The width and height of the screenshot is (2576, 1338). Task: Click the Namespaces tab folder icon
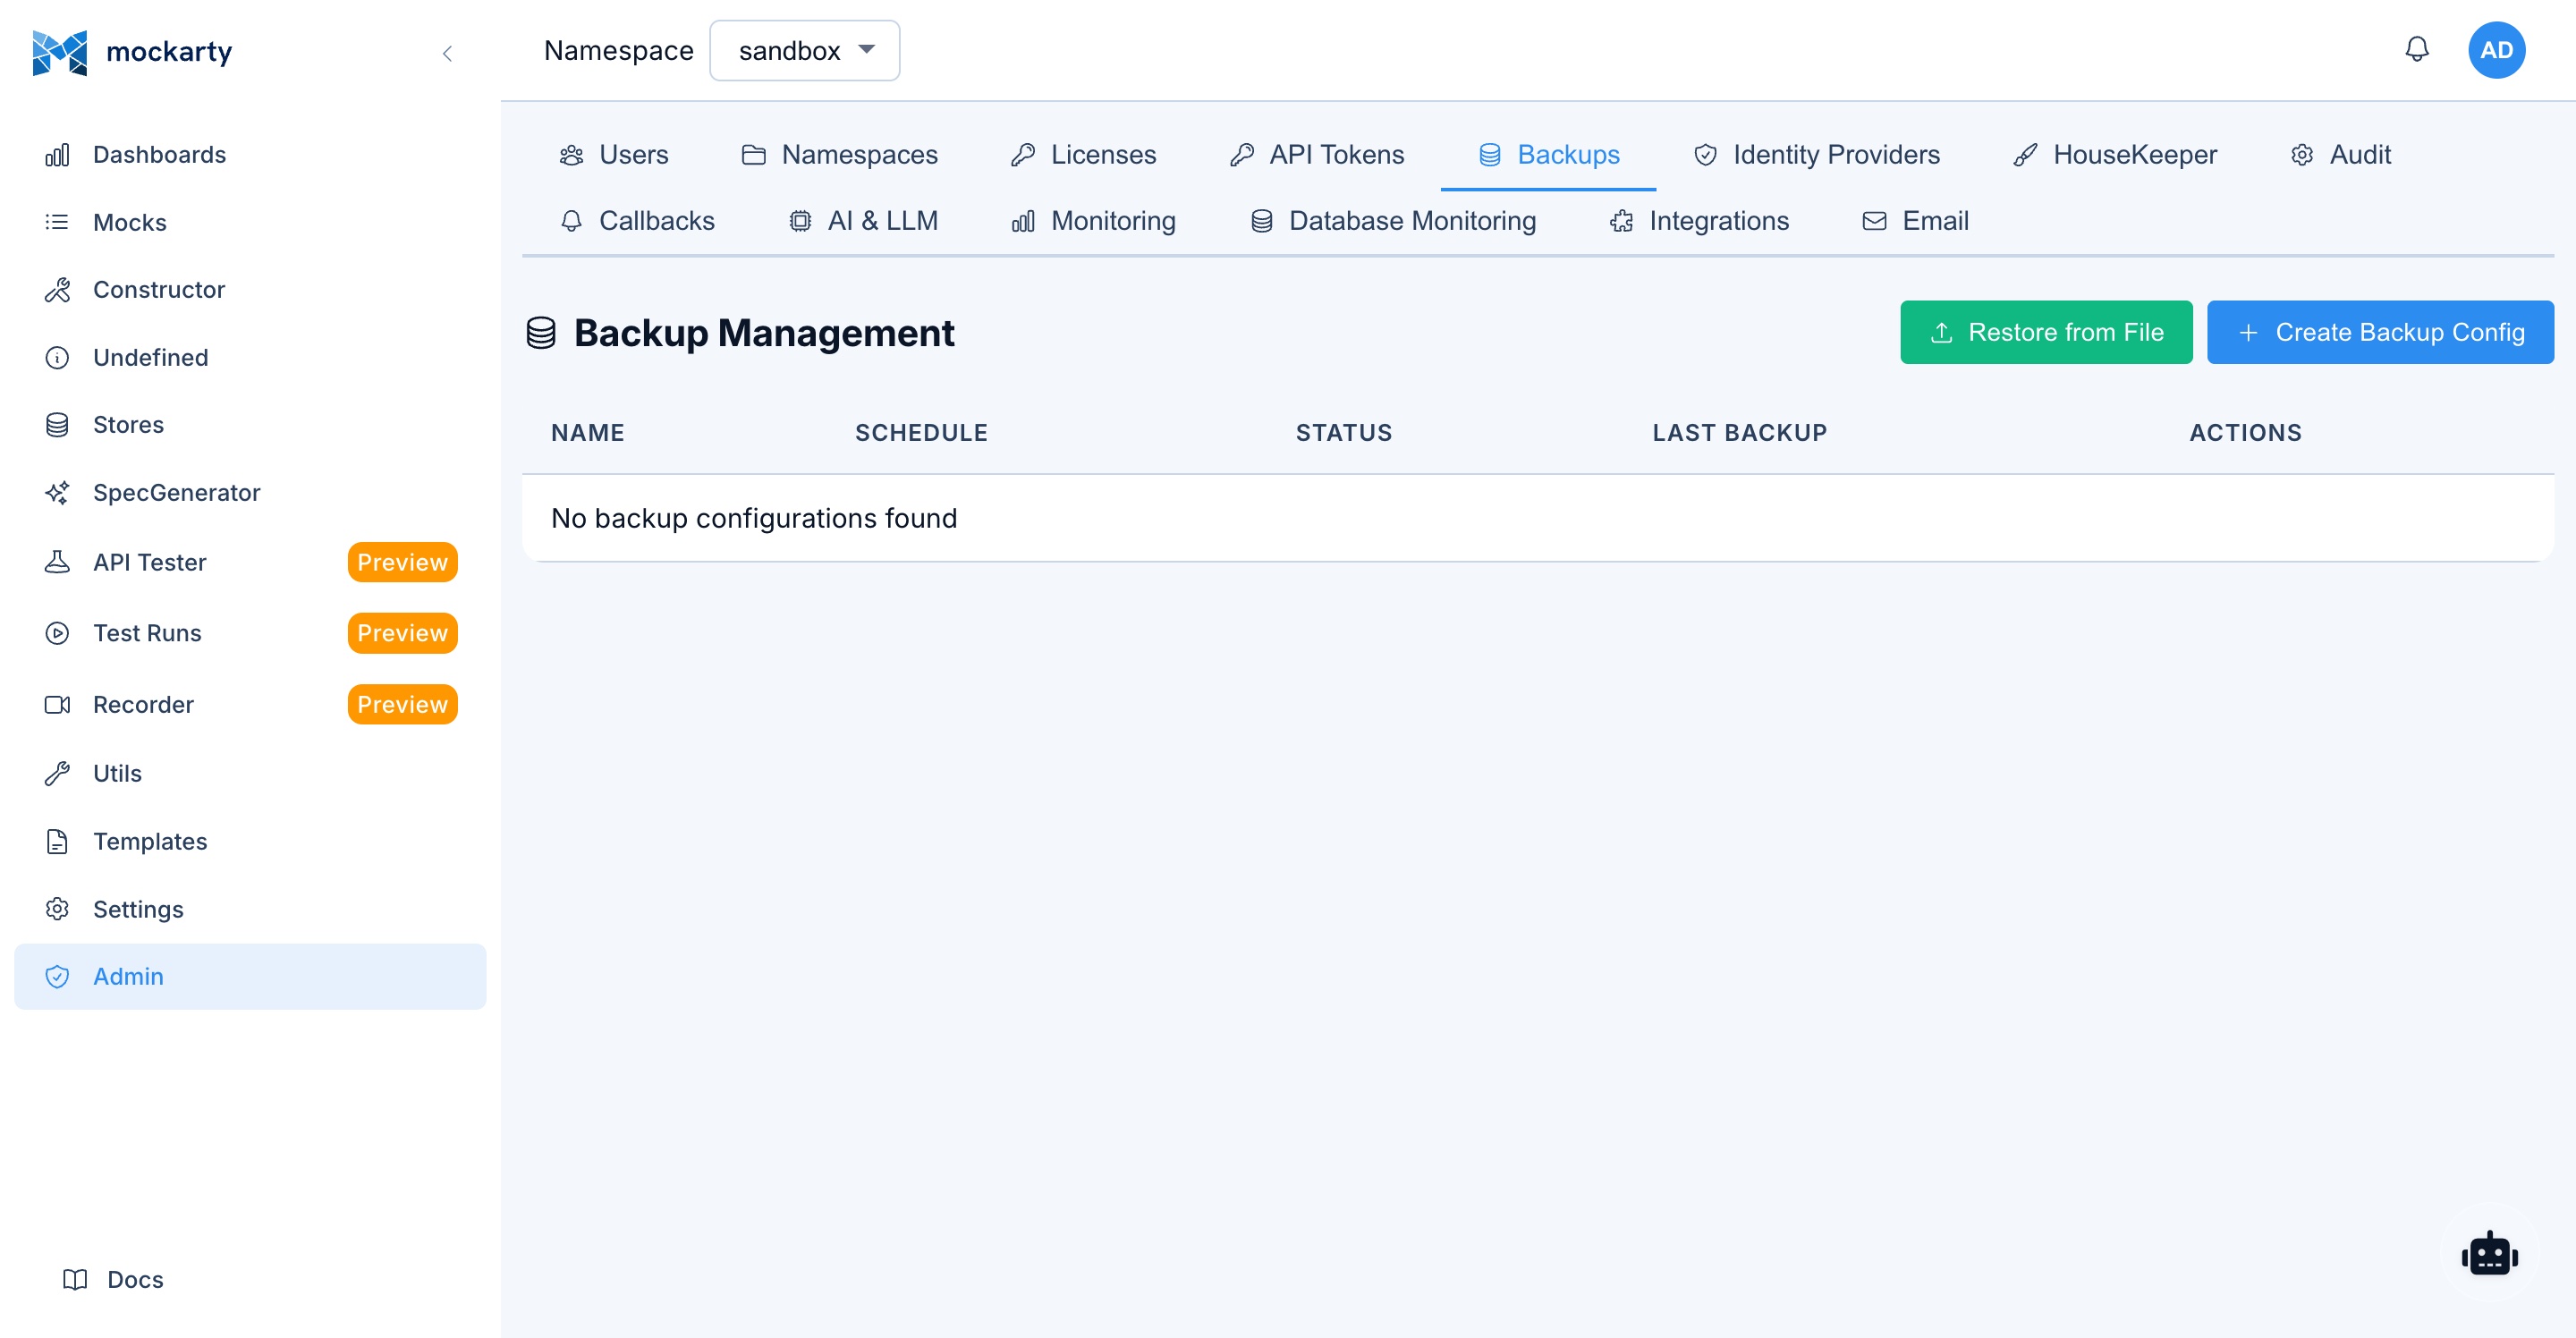[754, 155]
